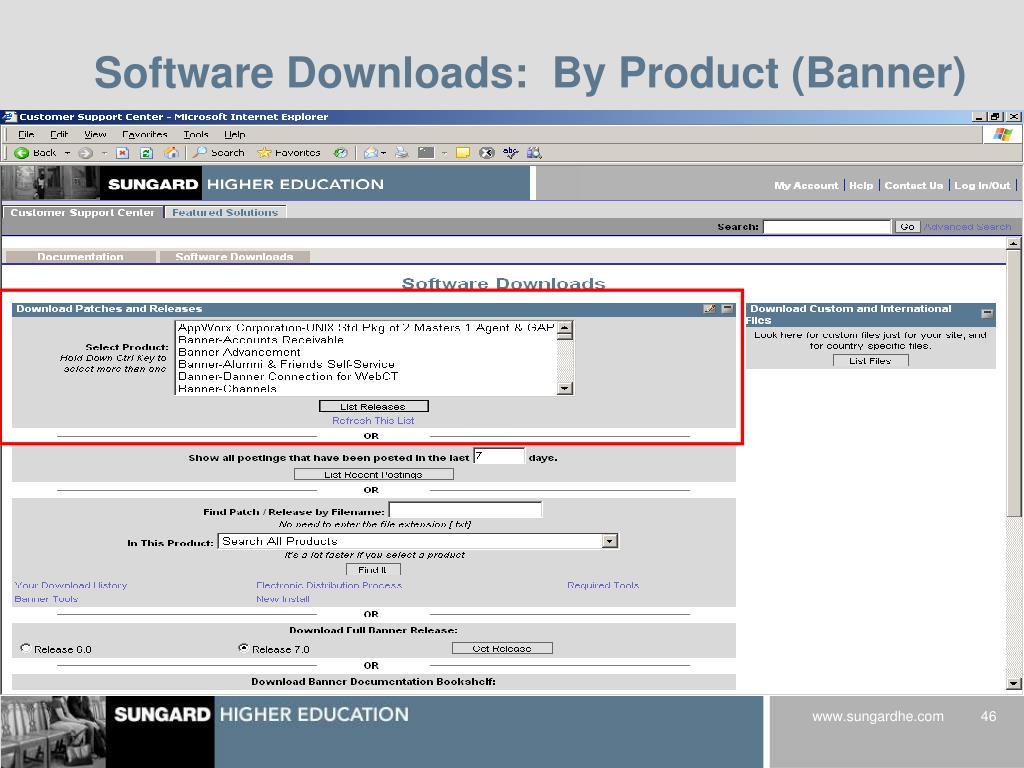Switch to Customer Support Center tab
The image size is (1024, 768).
point(82,212)
